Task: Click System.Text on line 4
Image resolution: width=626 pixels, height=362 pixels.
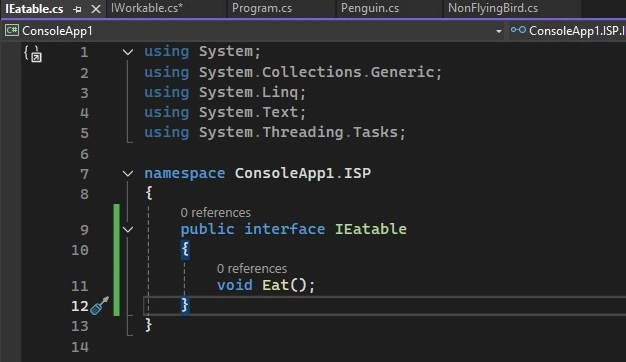Action: 248,113
